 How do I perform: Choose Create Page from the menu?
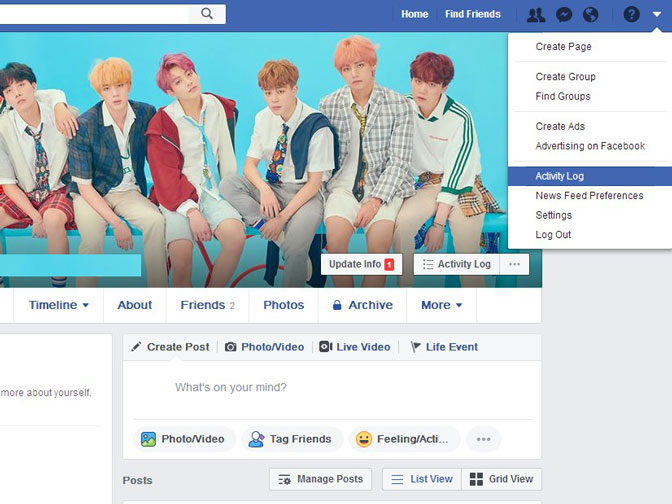[563, 46]
